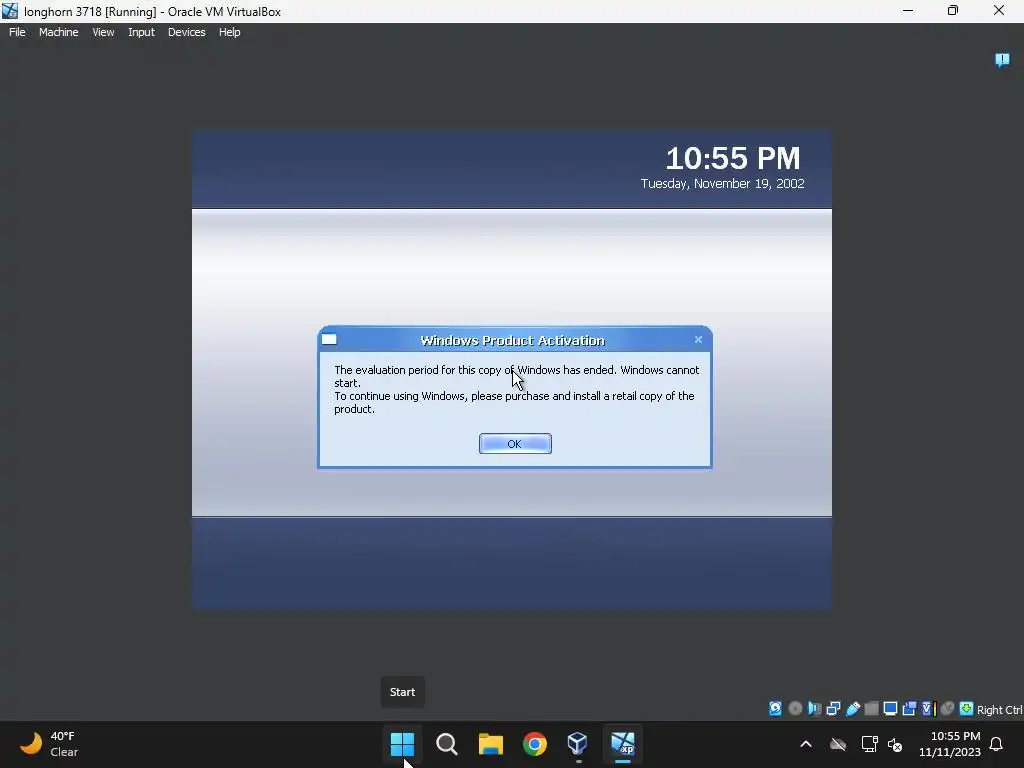Close the VirtualBox window
1024x768 pixels.
point(999,10)
